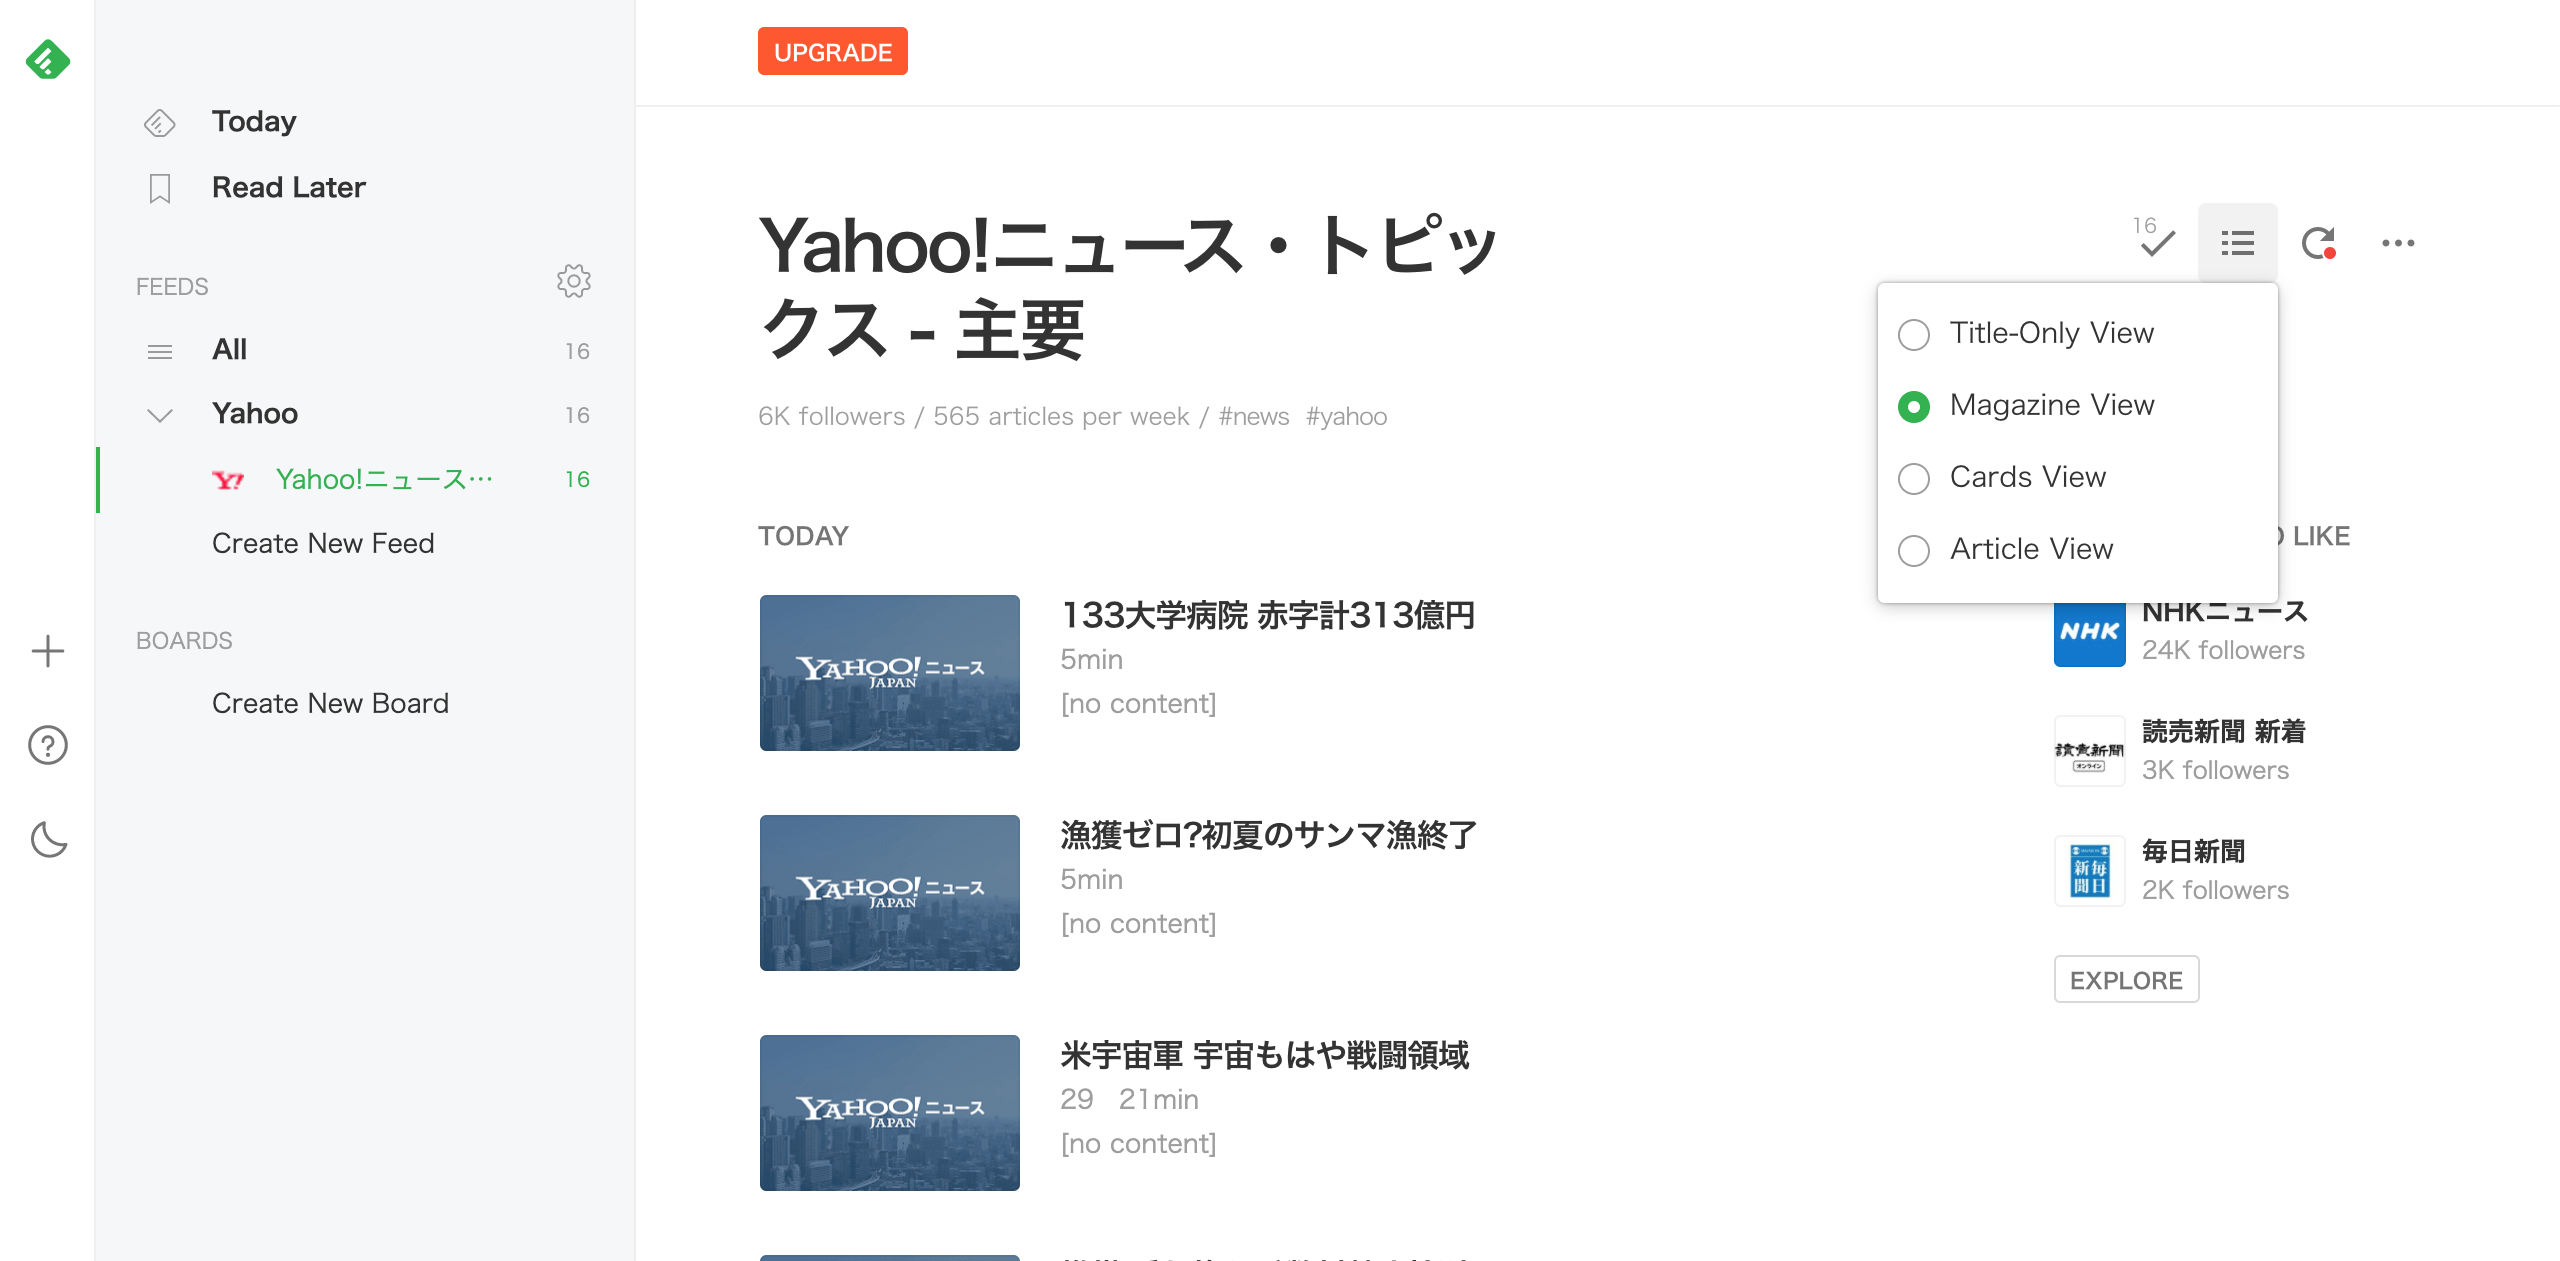
Task: Open the three-dot more options menu
Action: click(x=2398, y=243)
